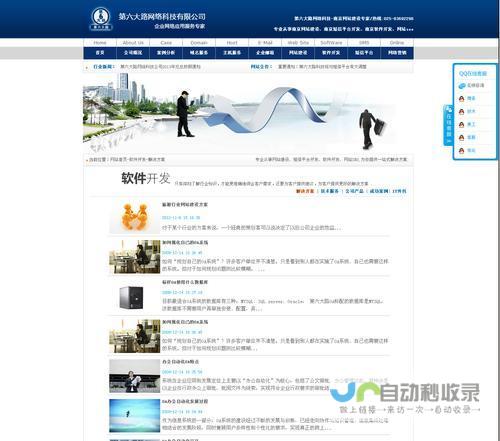Select the orange 解决方案 sub-menu link

(x=305, y=191)
